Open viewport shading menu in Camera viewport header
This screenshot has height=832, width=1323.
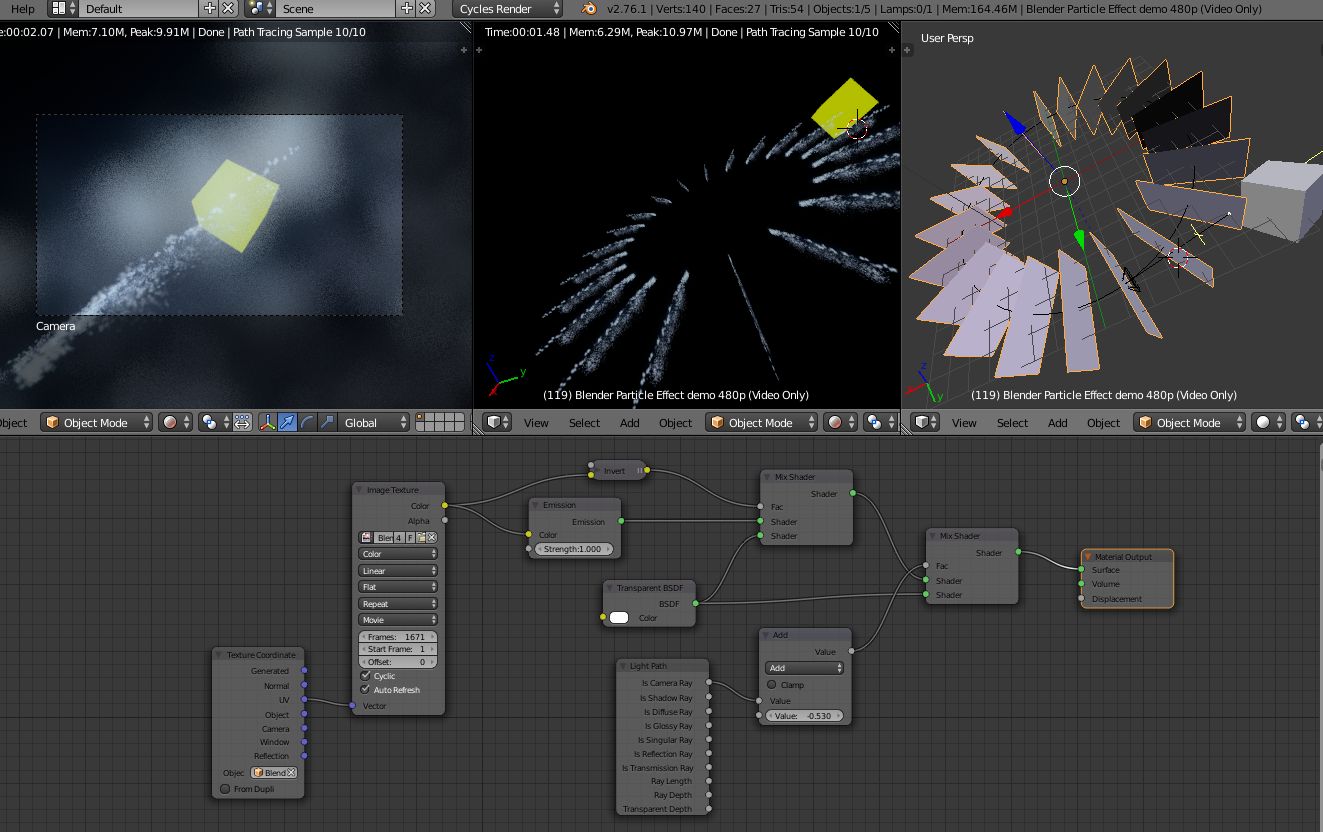[176, 423]
